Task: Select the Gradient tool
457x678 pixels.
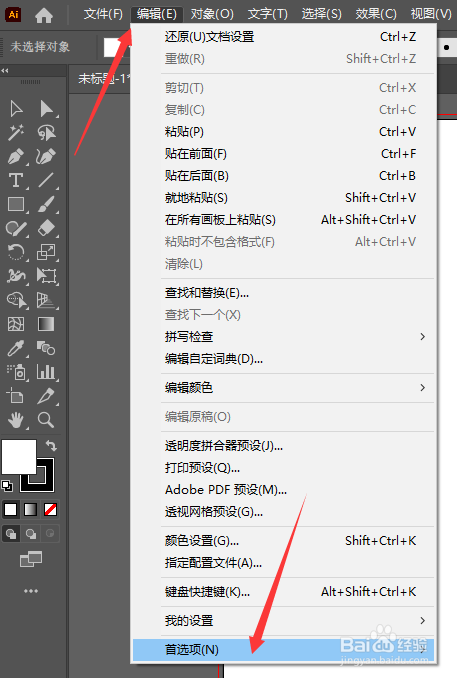Action: 46,324
